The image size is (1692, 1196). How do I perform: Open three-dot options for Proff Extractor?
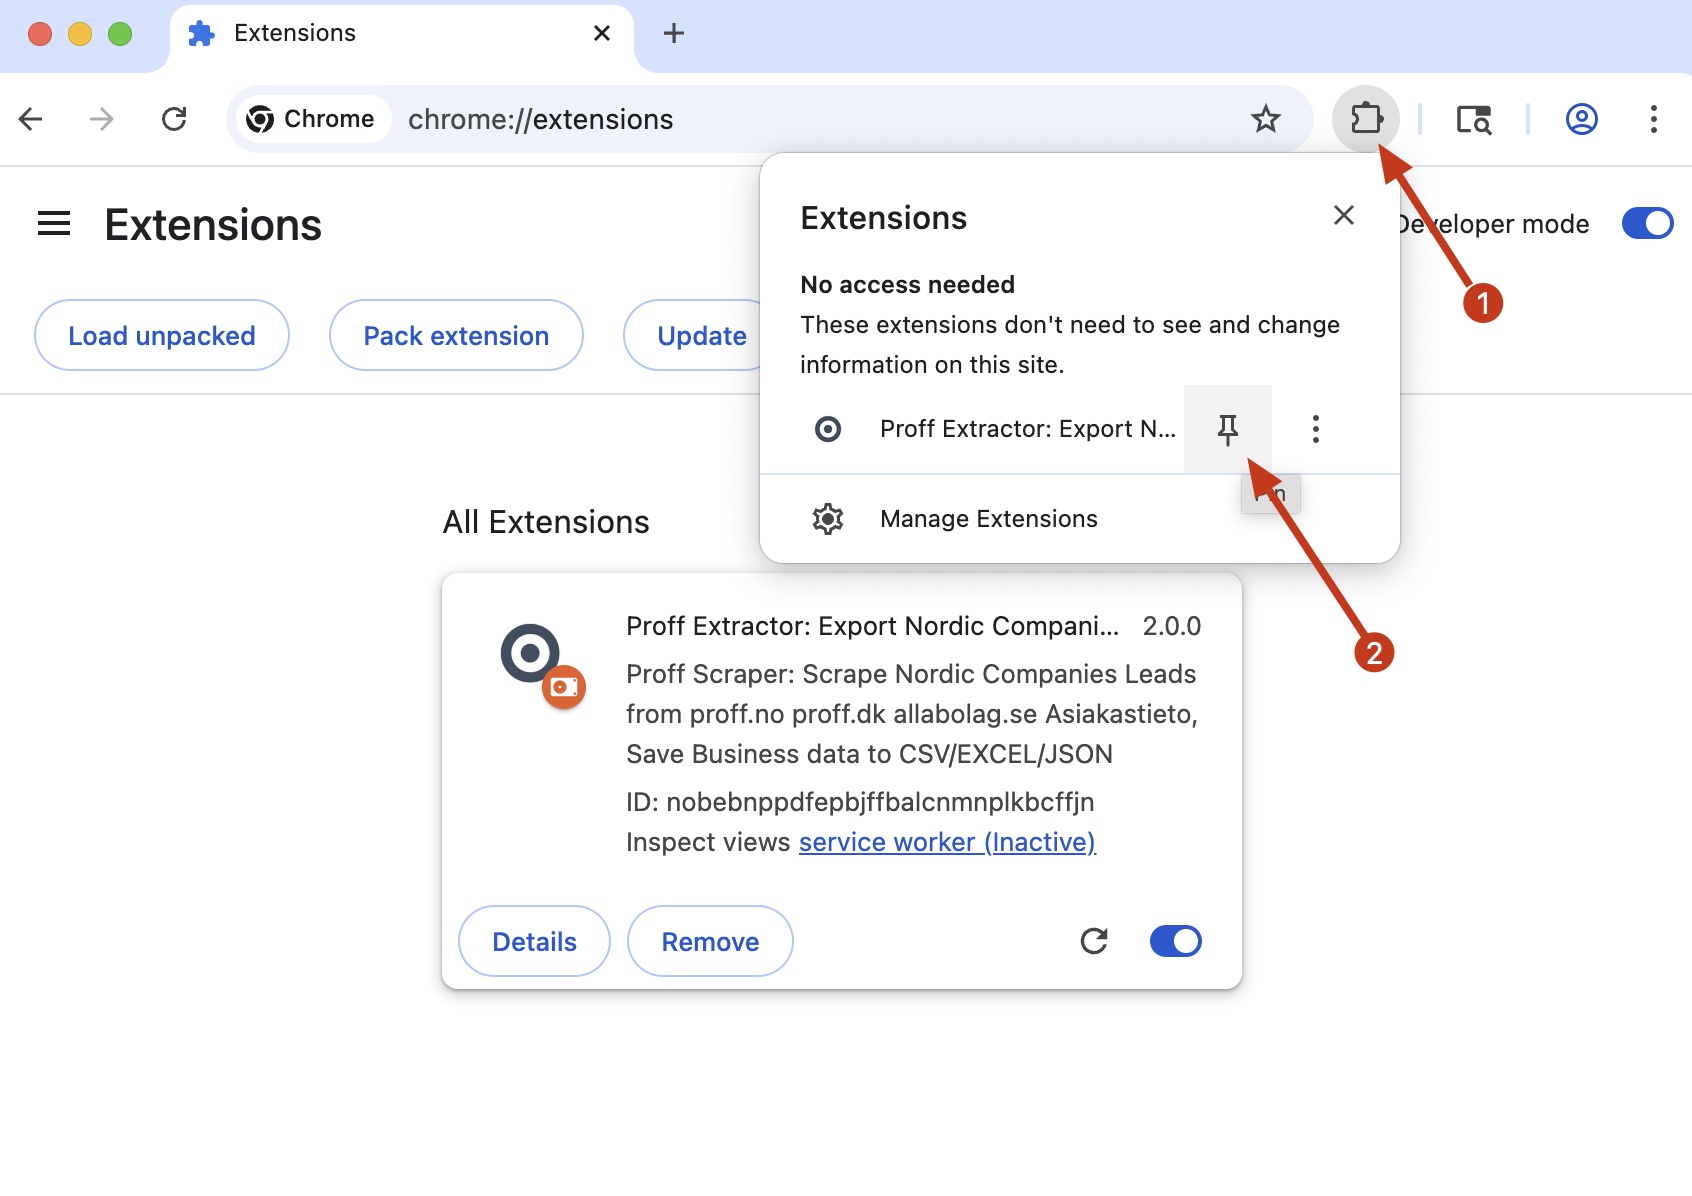point(1316,428)
